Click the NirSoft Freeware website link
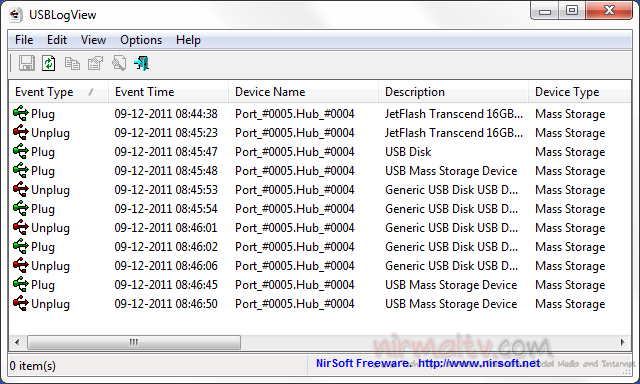The width and height of the screenshot is (640, 384). [x=428, y=363]
